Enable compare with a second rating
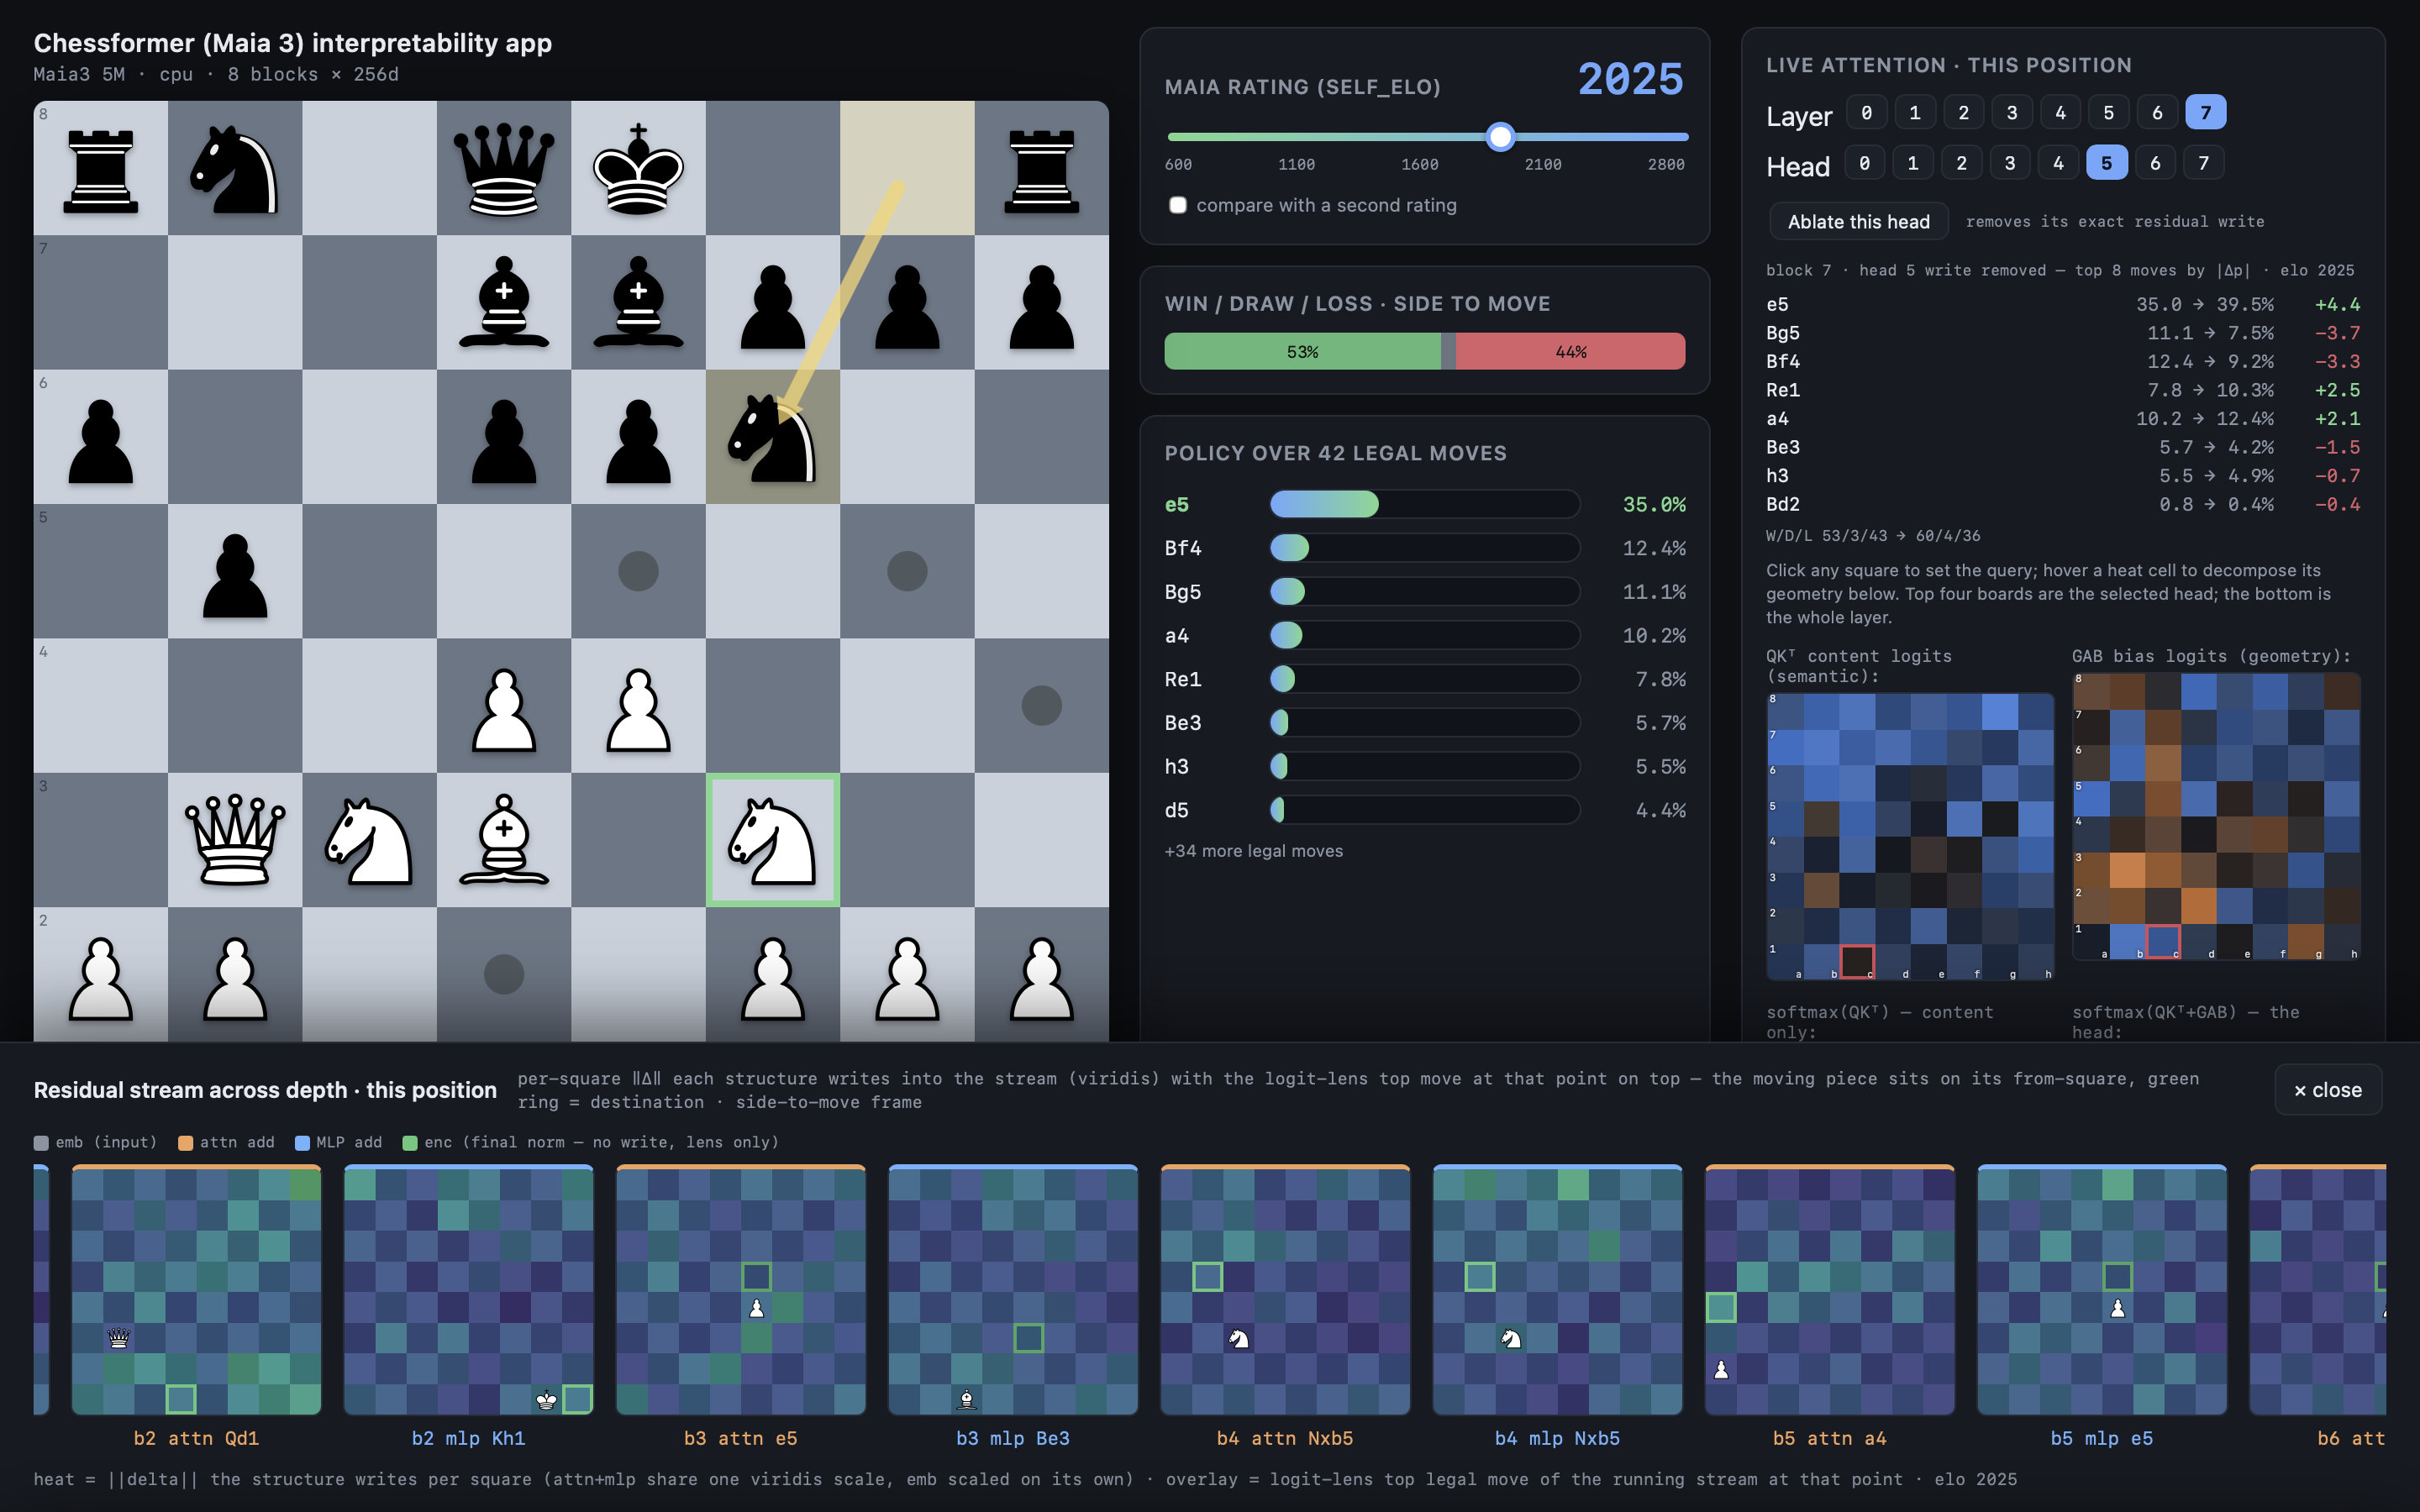 1178,205
